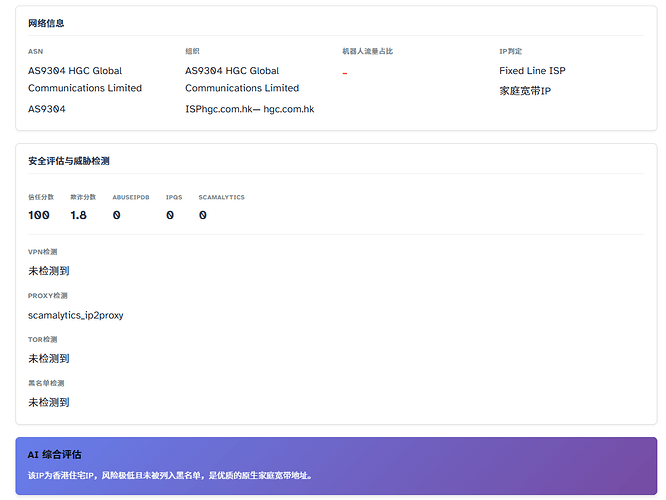
Task: Select 未检测到 under 黑名单检测
Action: 49,402
